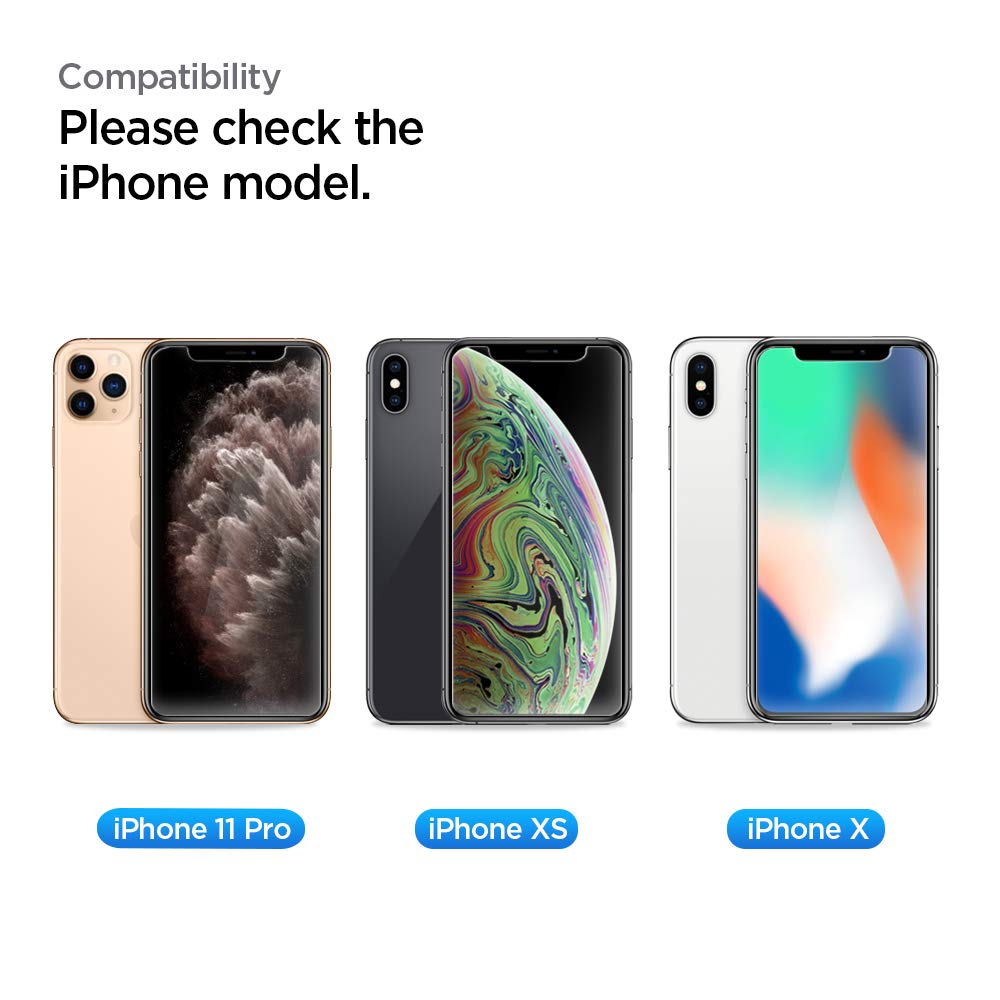
Task: Click the iPhone X blue label
Action: coord(806,828)
